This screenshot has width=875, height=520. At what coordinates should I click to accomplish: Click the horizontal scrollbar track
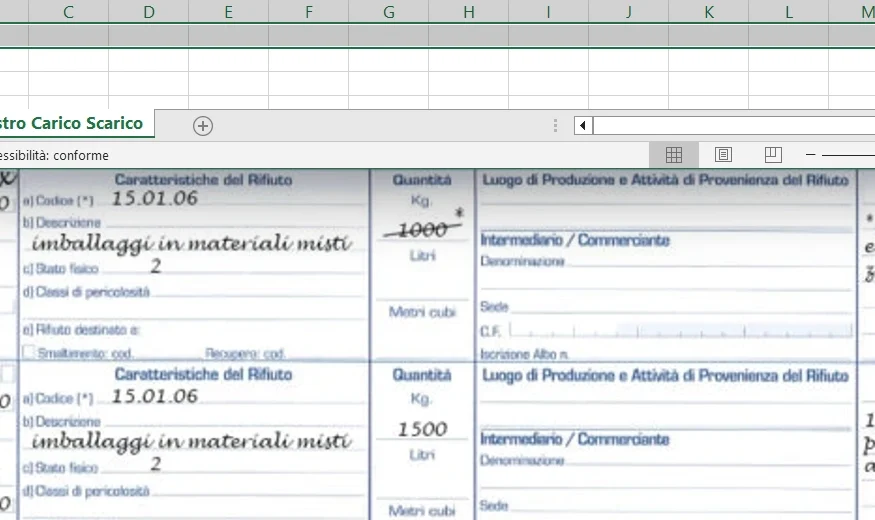pos(730,125)
